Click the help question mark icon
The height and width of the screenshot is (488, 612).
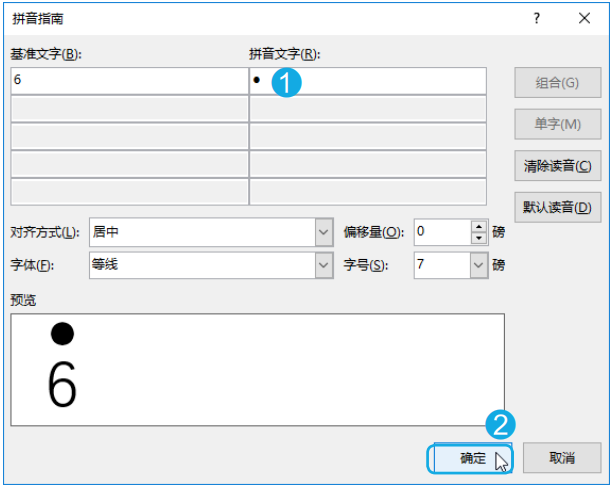click(x=537, y=18)
